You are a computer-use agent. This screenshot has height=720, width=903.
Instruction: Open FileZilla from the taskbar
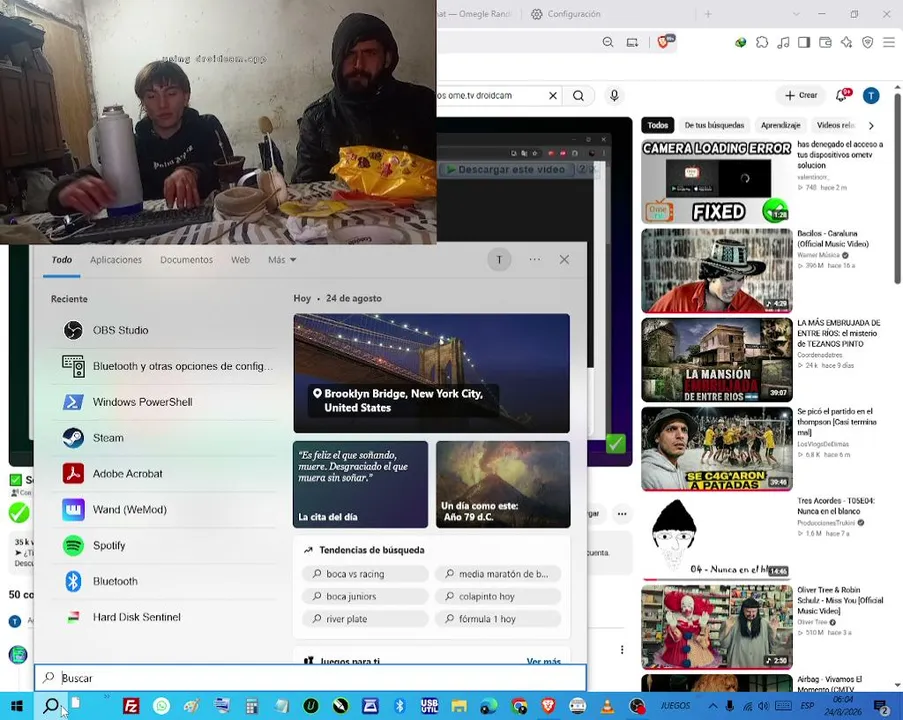(131, 706)
